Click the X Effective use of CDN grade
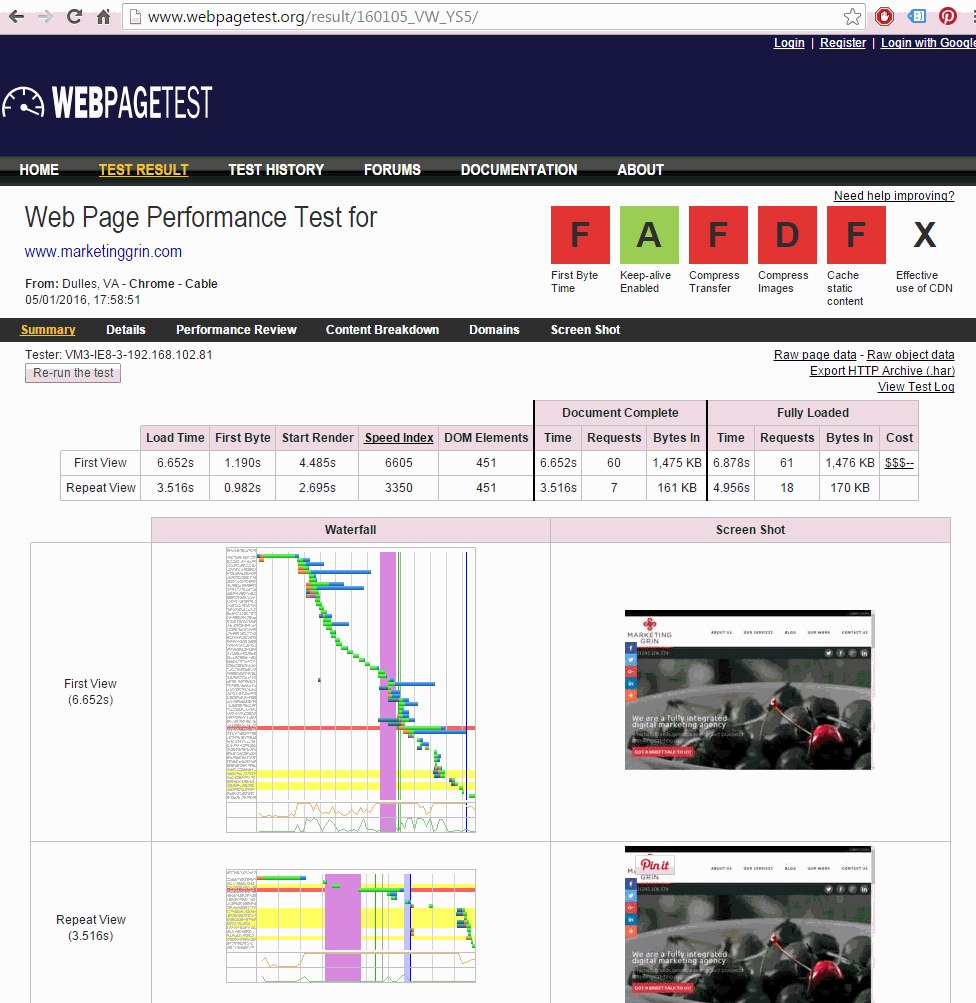The height and width of the screenshot is (1003, 976). pos(924,234)
